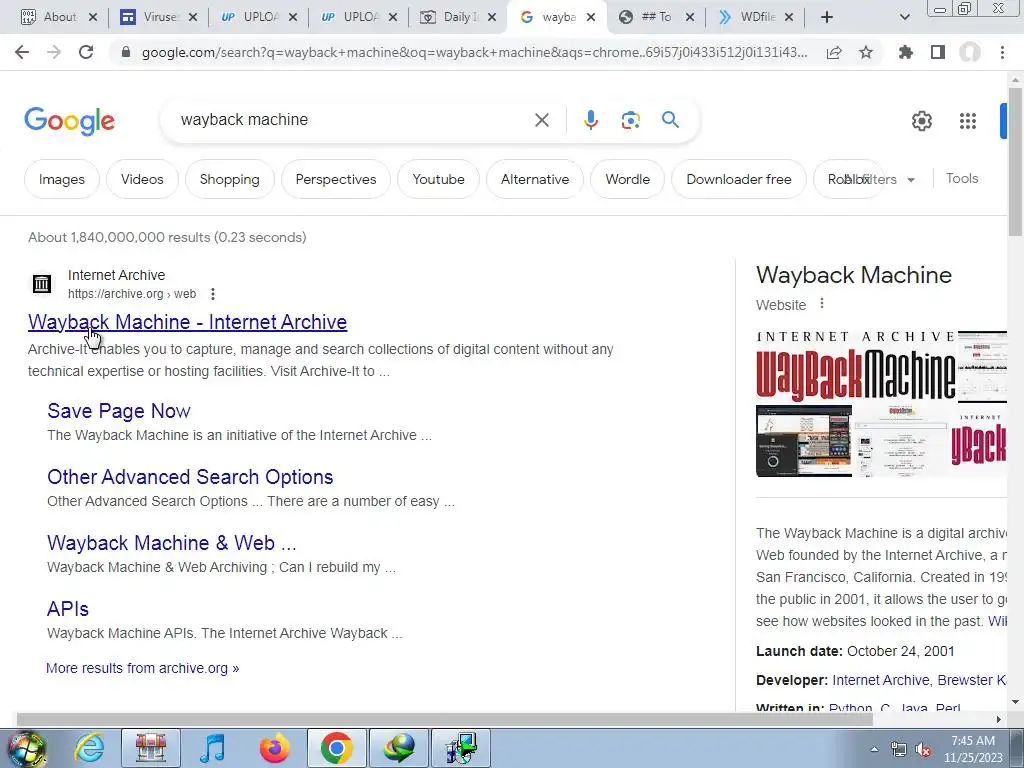Open Wayback Machine - Internet Archive result

[187, 322]
